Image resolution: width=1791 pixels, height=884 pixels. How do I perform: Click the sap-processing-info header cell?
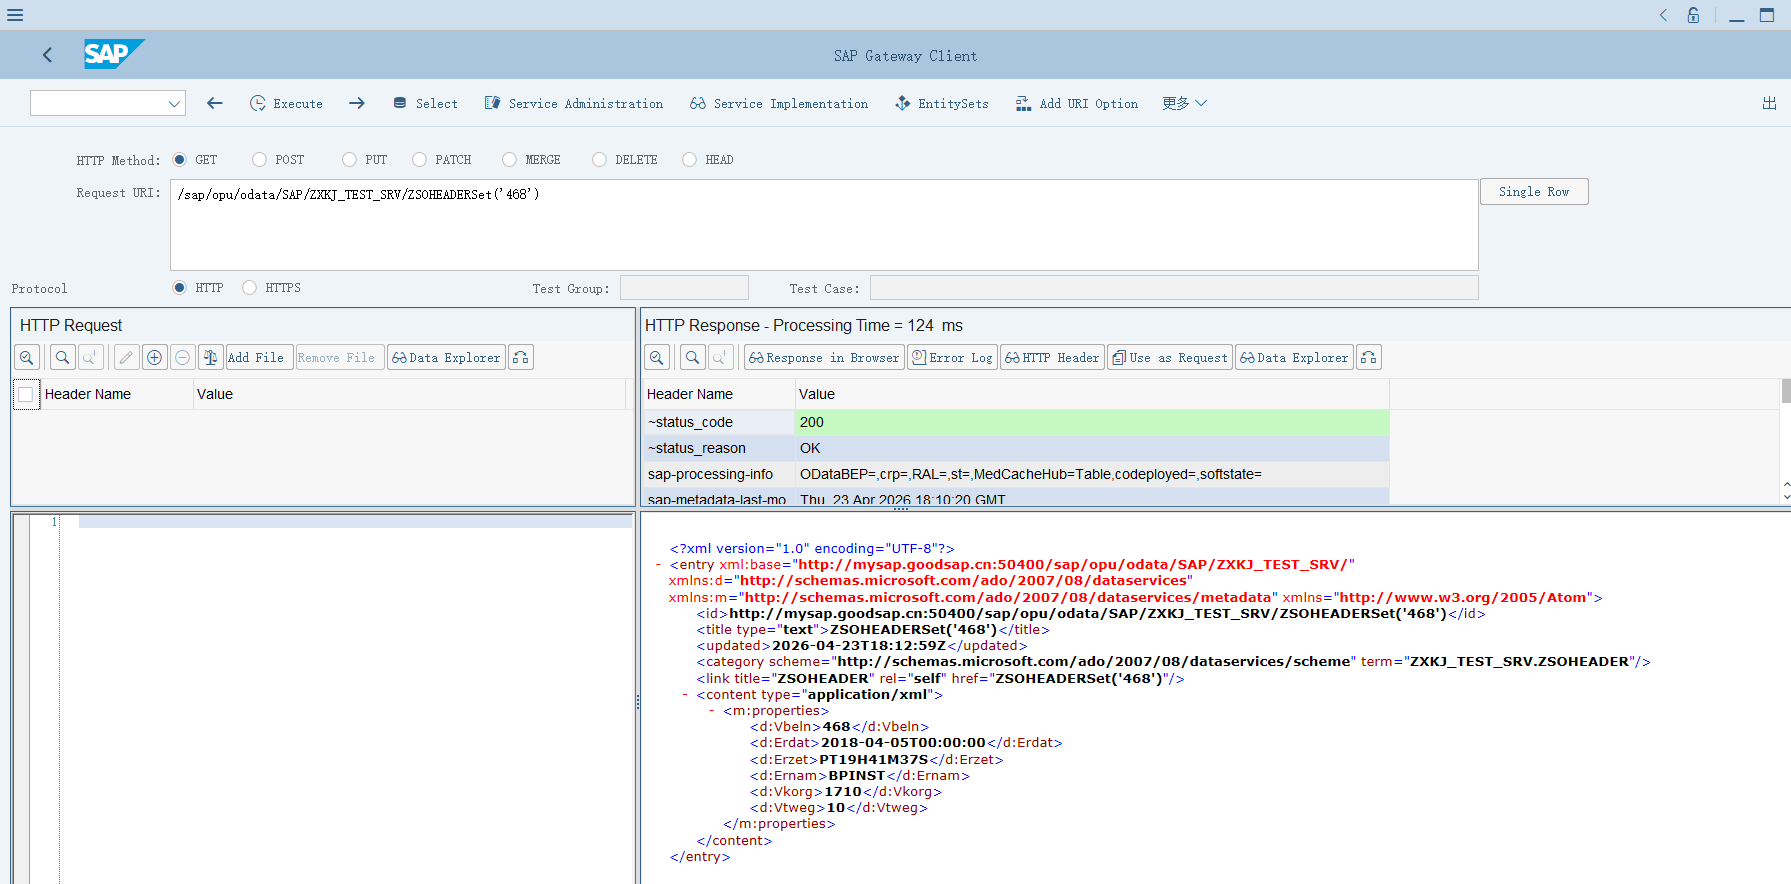point(719,474)
